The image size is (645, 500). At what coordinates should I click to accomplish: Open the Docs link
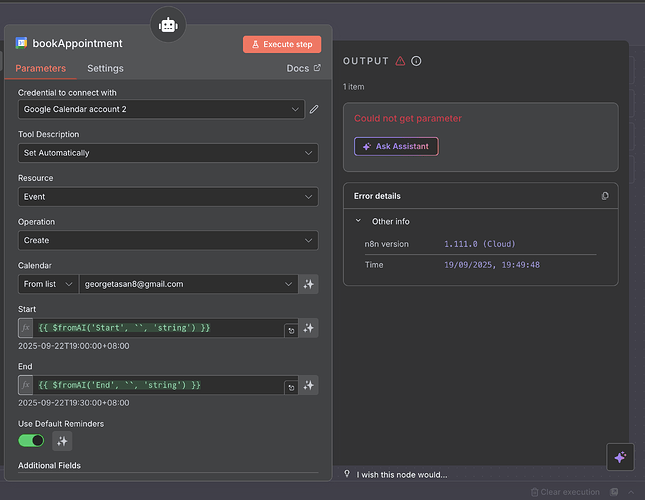[x=304, y=68]
